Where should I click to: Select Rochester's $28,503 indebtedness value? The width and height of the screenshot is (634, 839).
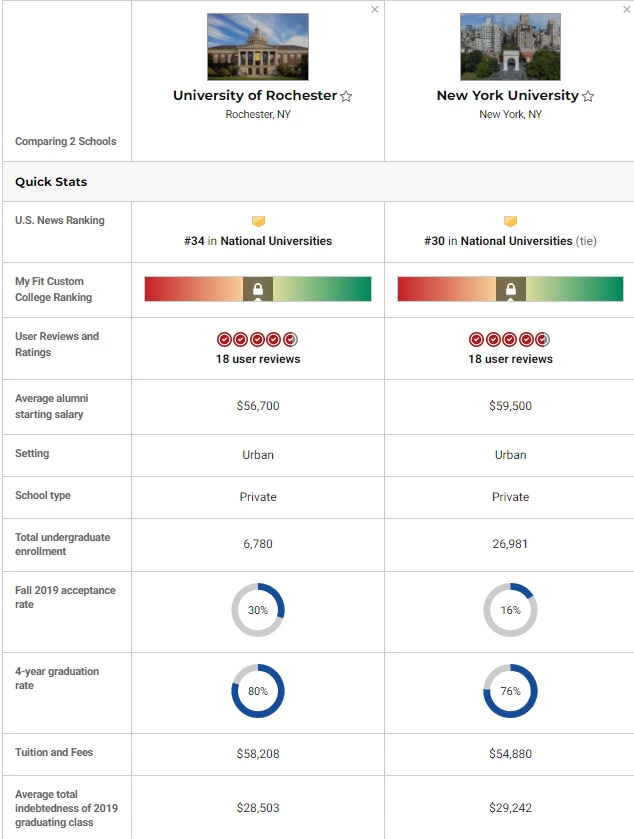point(258,808)
